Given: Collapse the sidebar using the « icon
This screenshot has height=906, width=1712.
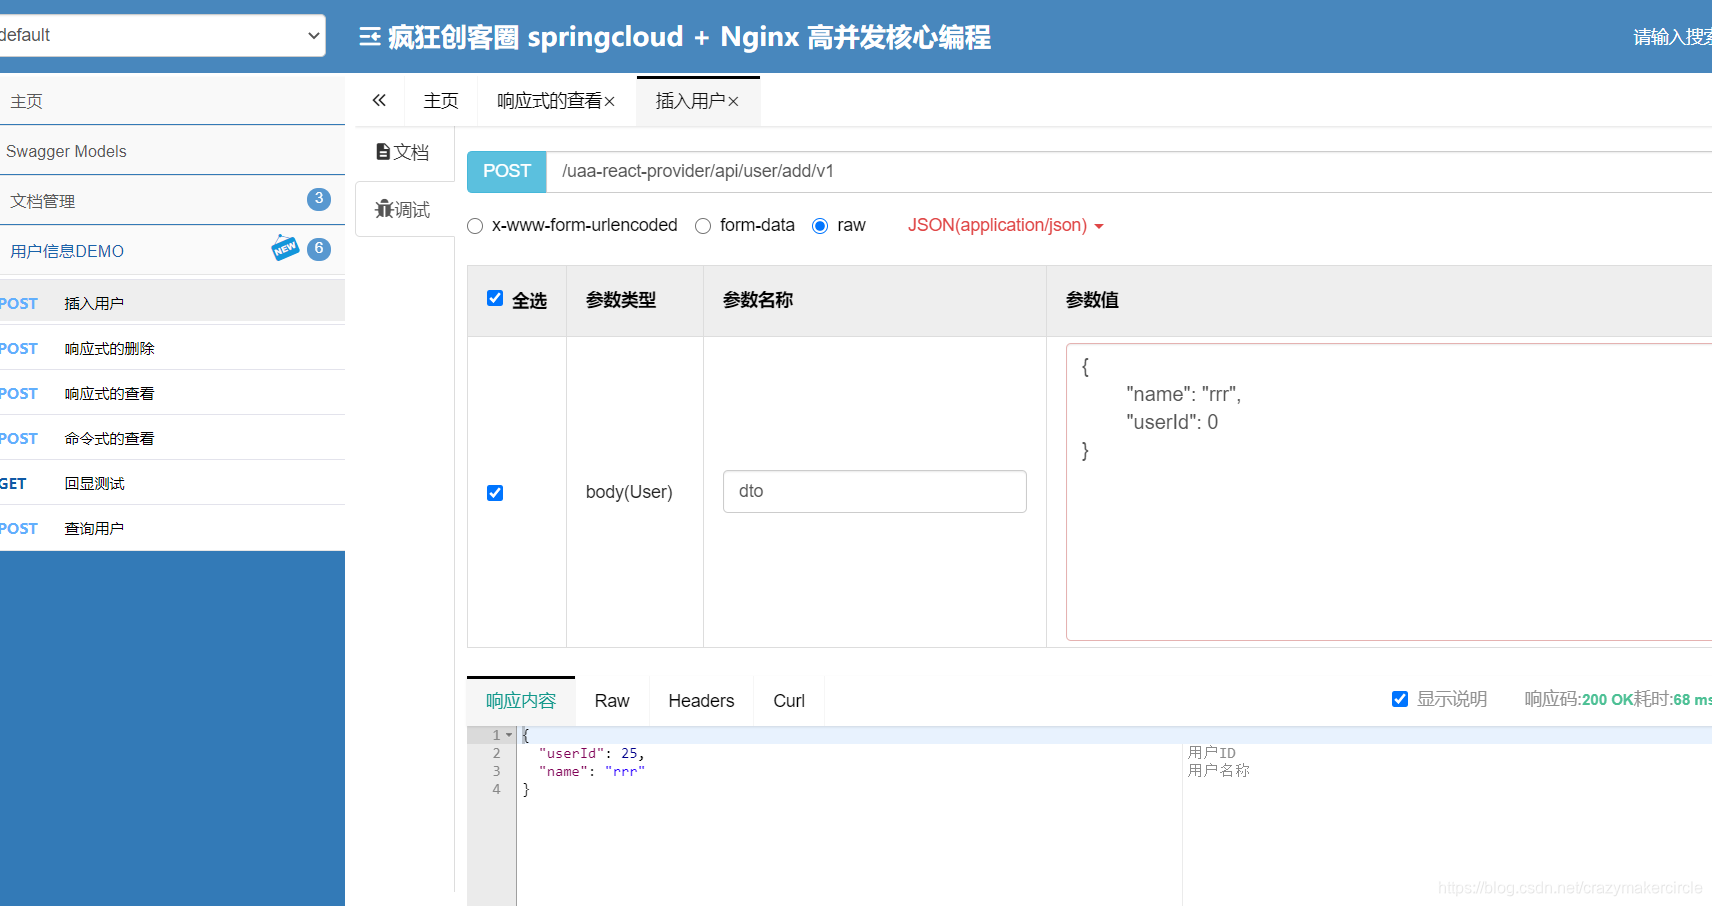Looking at the screenshot, I should [378, 100].
